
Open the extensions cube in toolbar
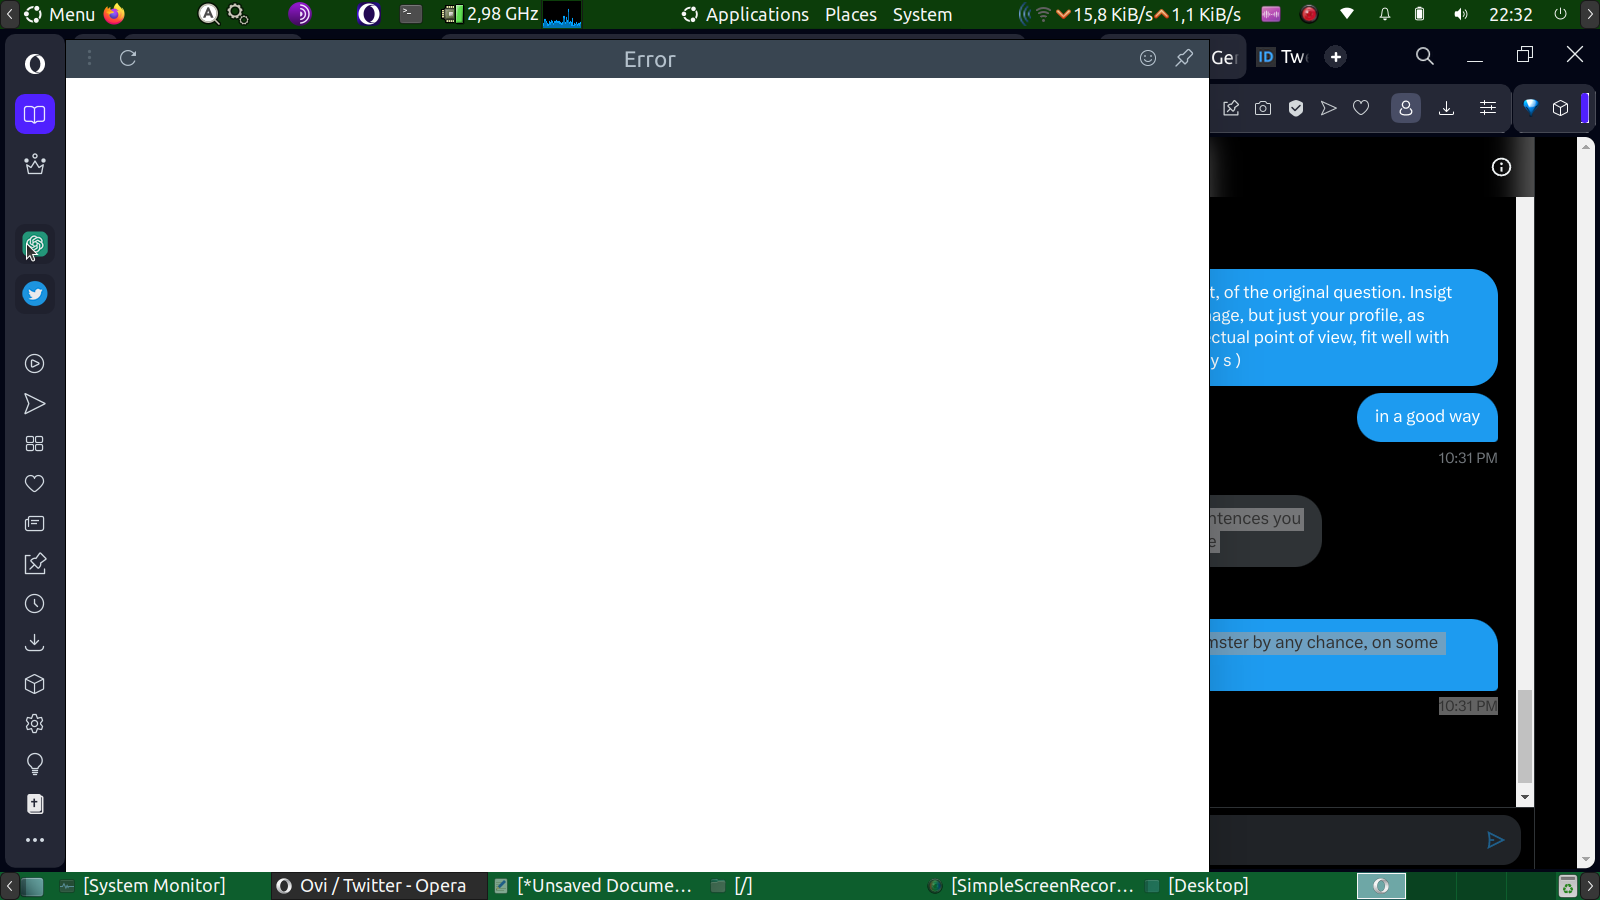[x=1561, y=108]
